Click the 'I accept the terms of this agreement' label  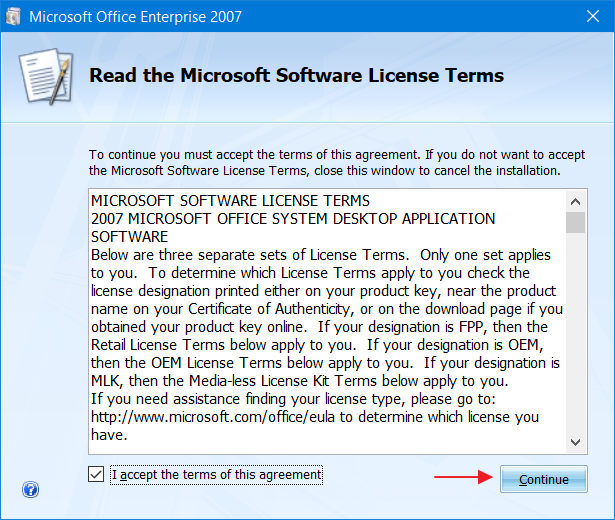[x=217, y=475]
